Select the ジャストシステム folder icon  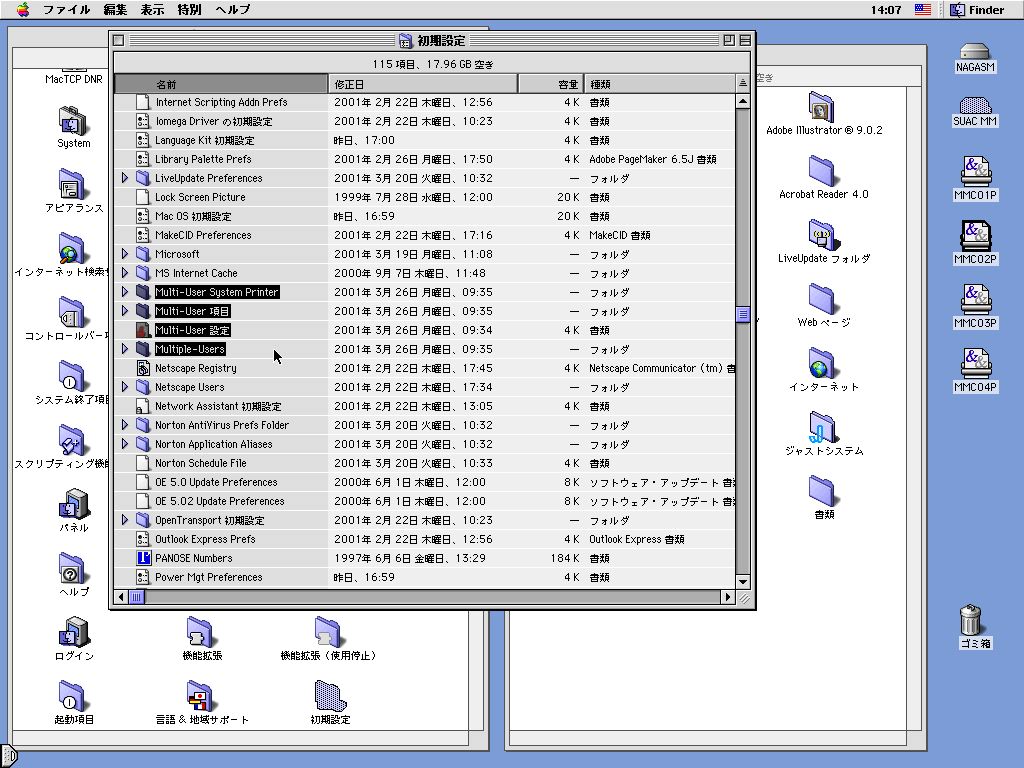[x=822, y=426]
